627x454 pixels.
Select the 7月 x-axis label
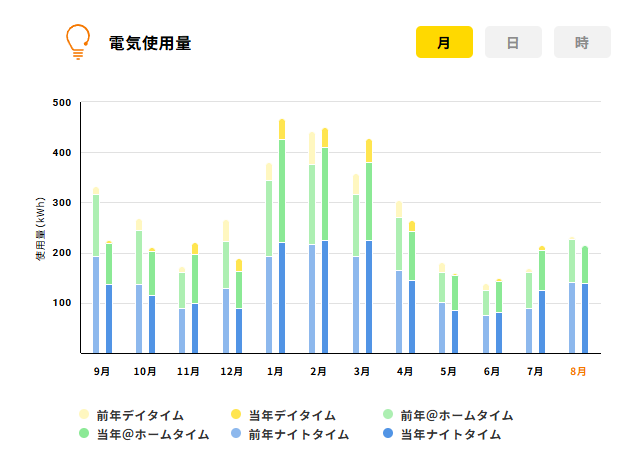point(535,371)
